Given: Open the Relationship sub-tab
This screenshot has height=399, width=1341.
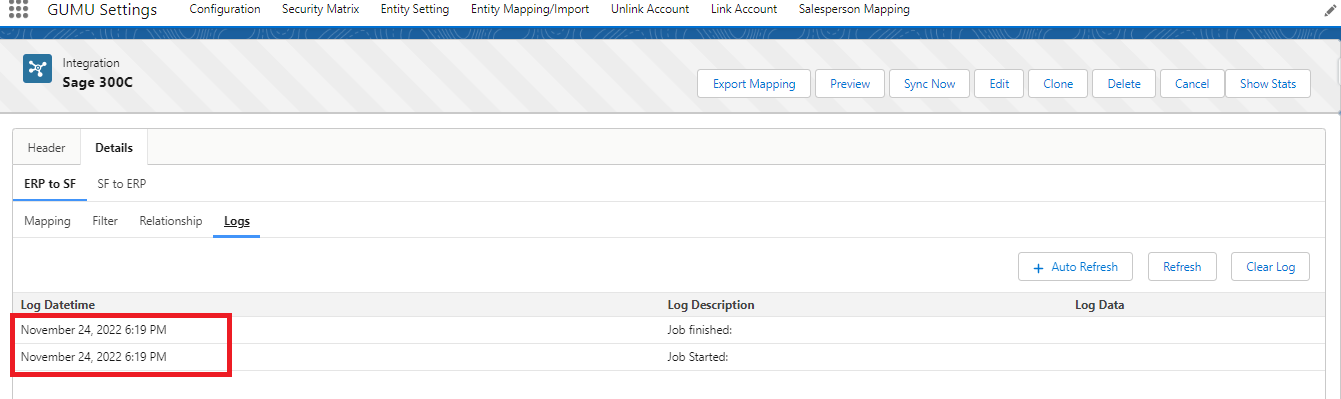Looking at the screenshot, I should (171, 221).
